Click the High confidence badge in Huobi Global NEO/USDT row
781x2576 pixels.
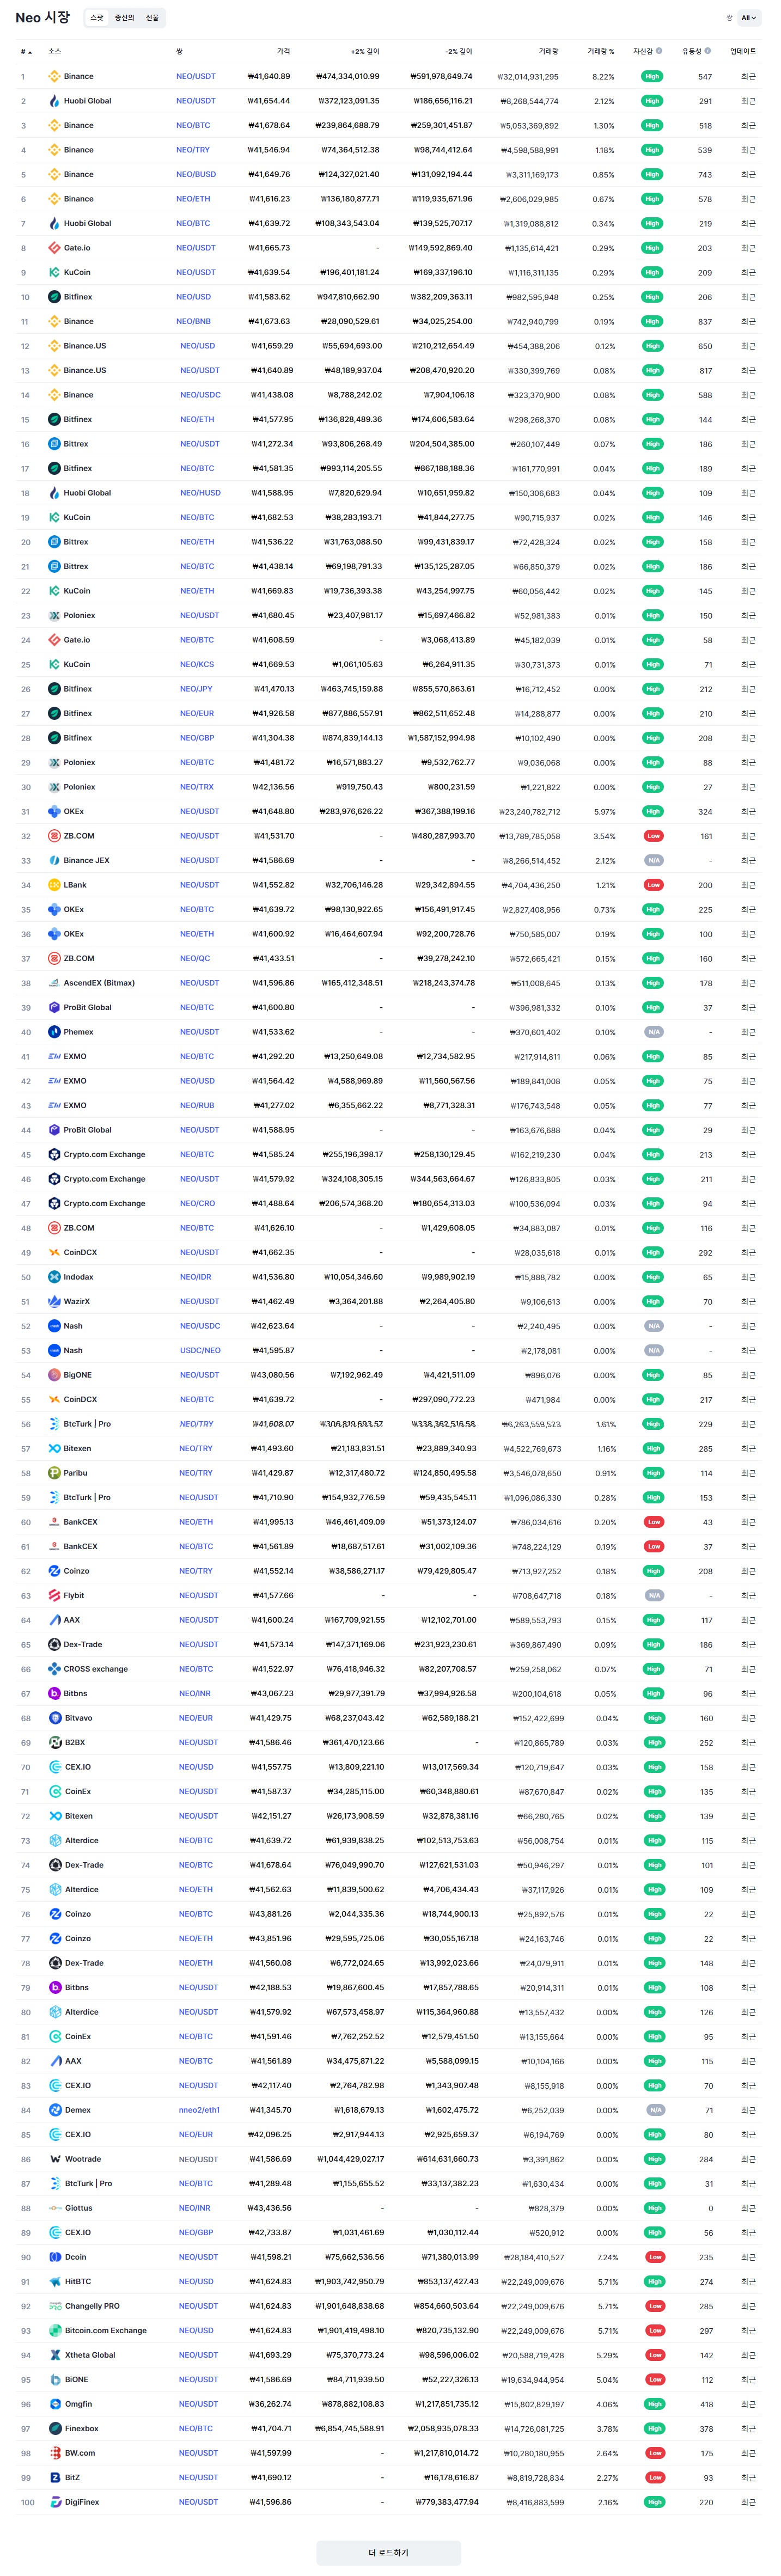click(652, 101)
